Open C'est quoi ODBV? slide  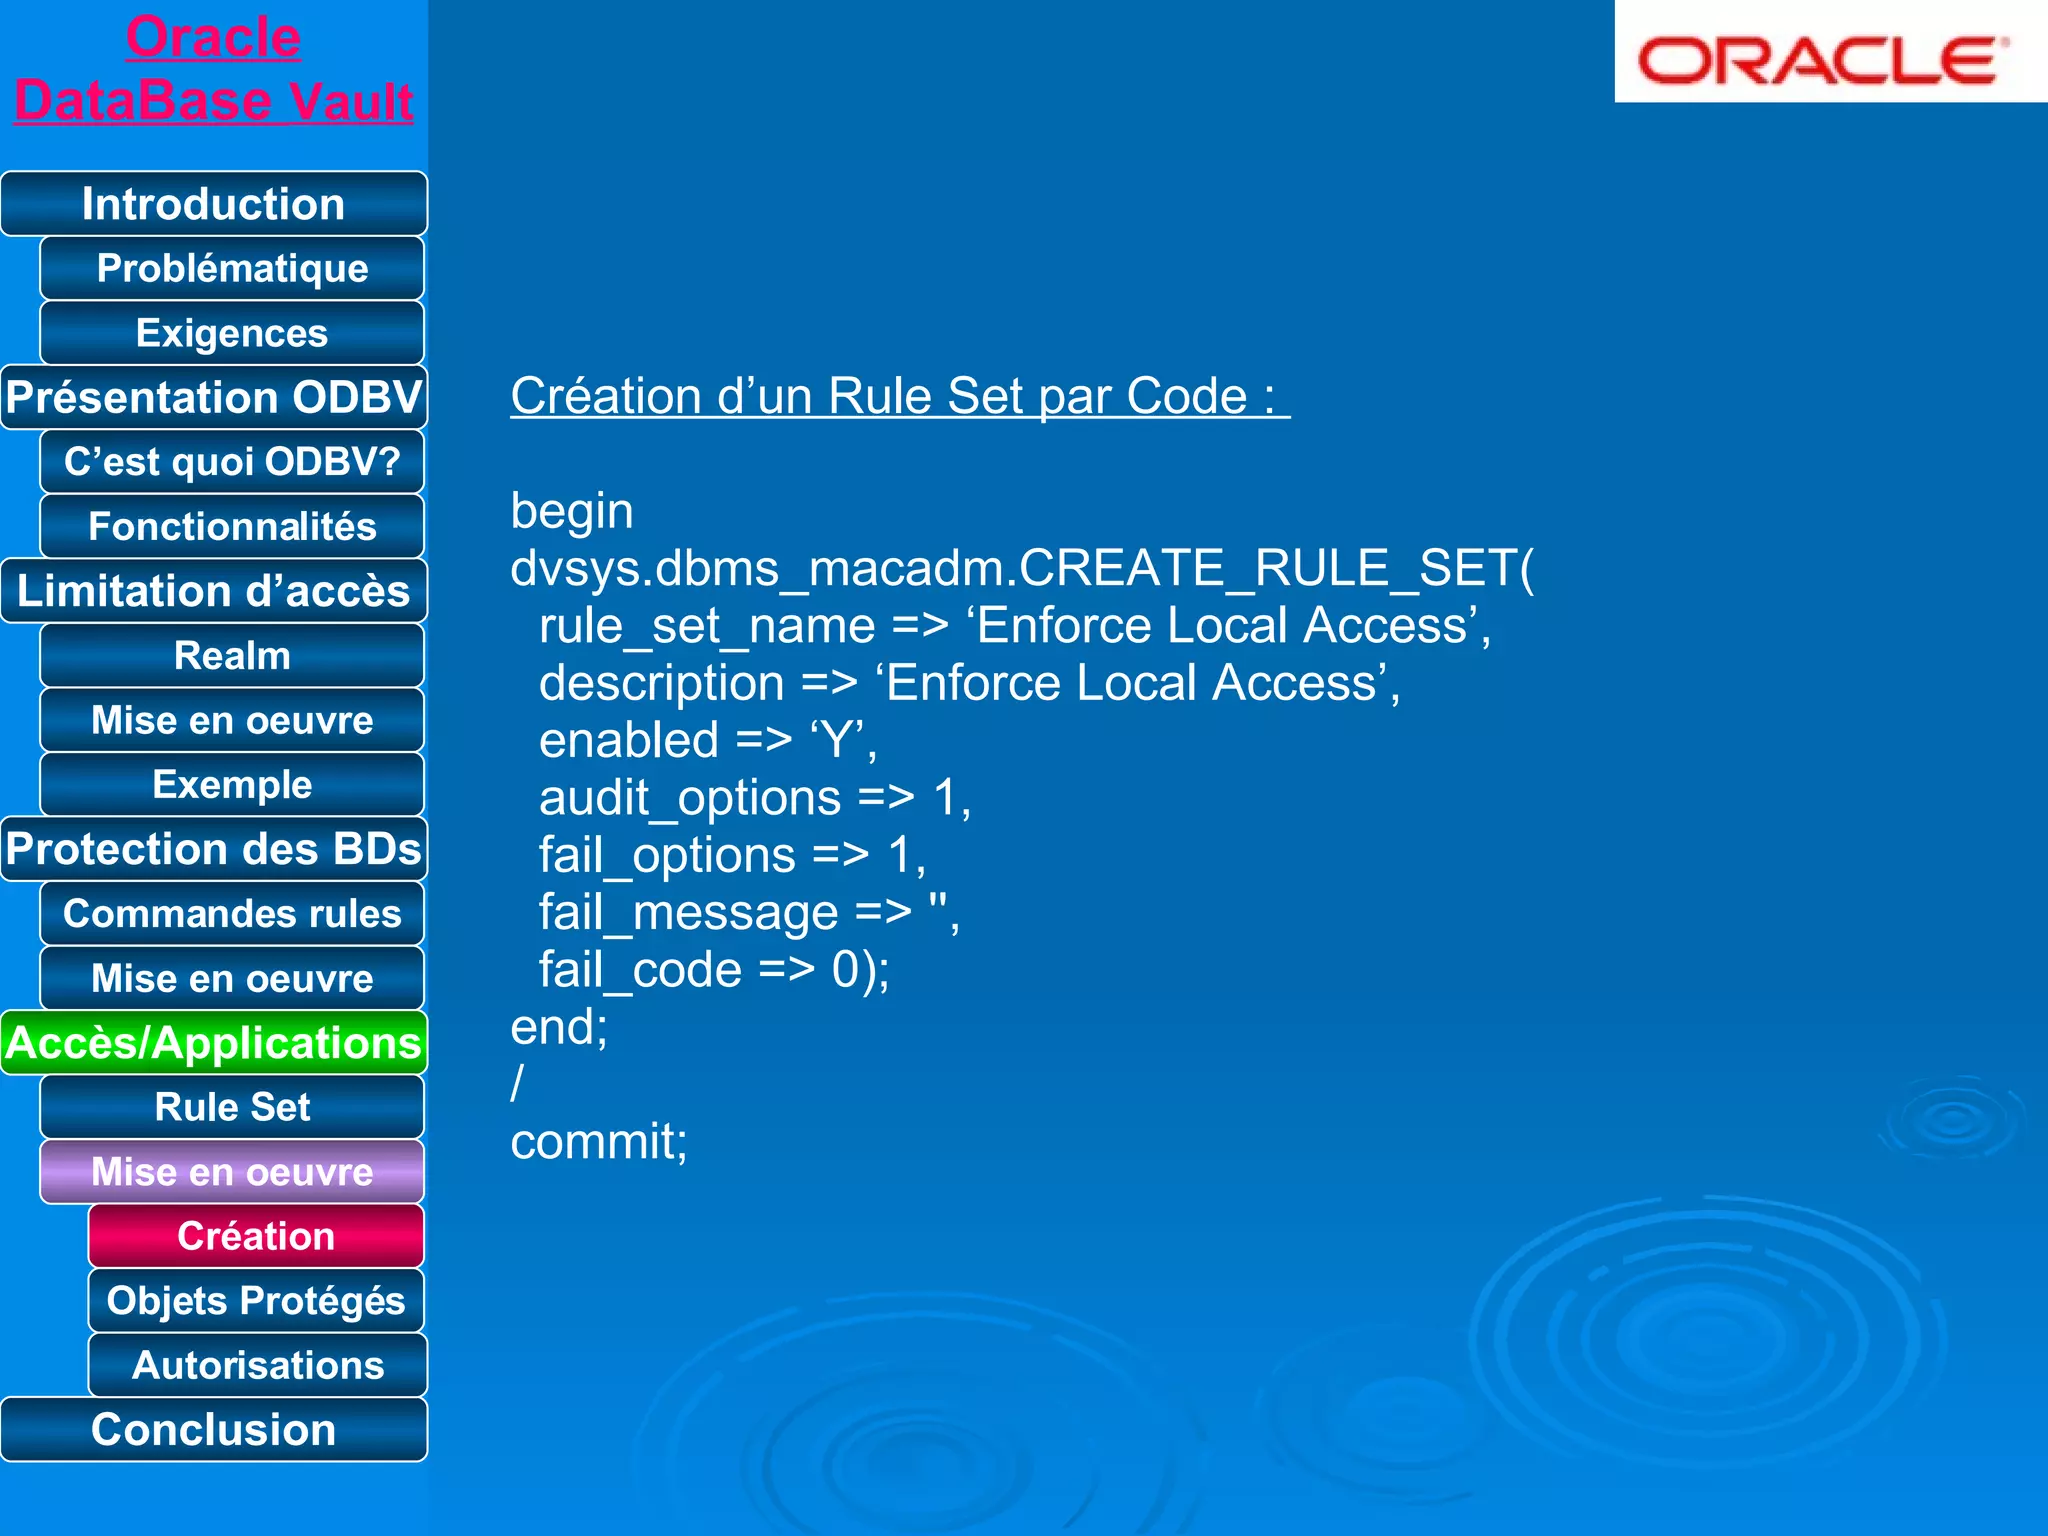pos(232,462)
